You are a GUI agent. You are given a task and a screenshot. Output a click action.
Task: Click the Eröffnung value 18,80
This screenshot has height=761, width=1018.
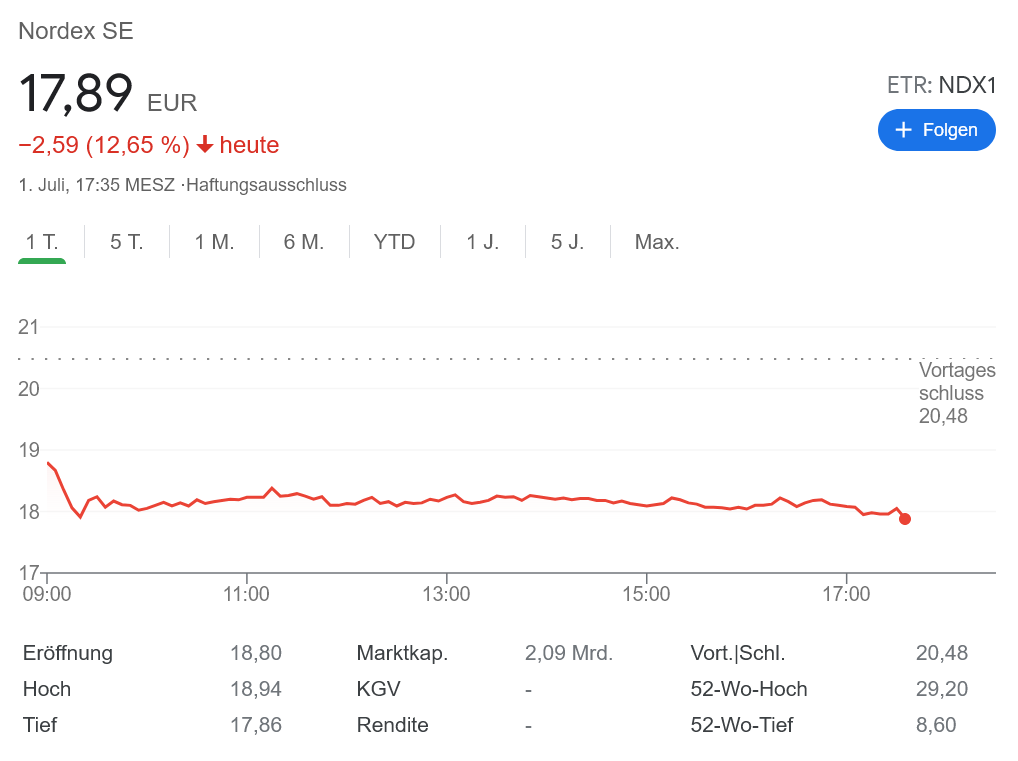(x=255, y=653)
